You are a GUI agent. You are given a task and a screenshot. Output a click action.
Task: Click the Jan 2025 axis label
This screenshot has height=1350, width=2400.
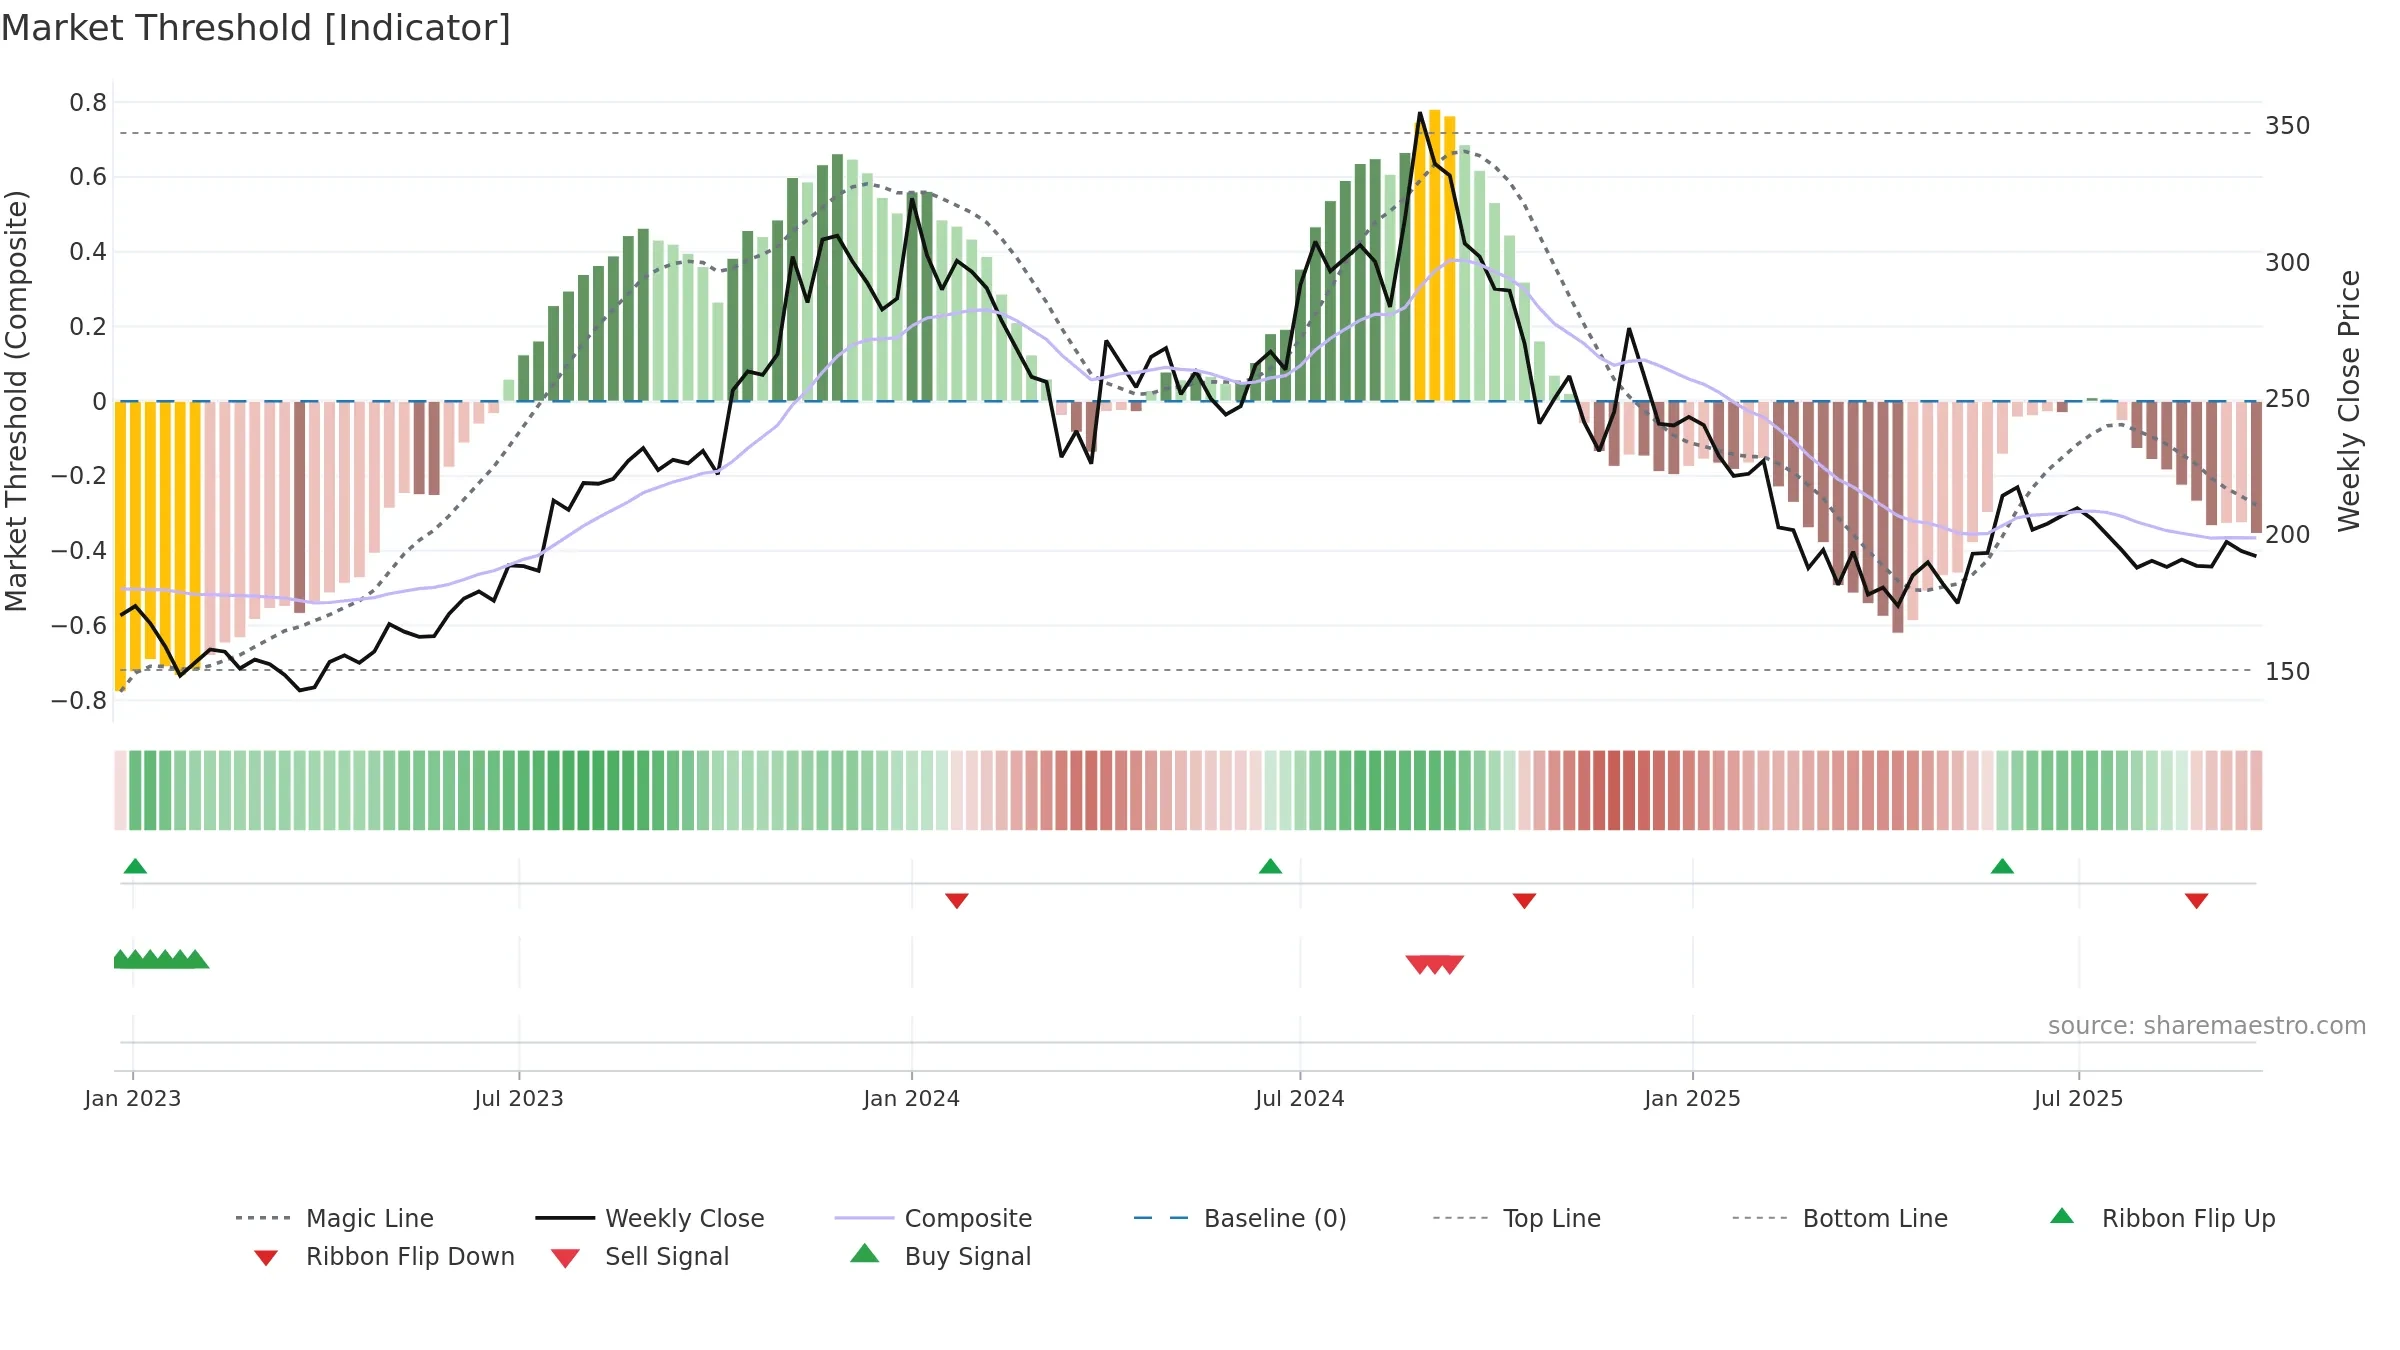pyautogui.click(x=1693, y=1098)
